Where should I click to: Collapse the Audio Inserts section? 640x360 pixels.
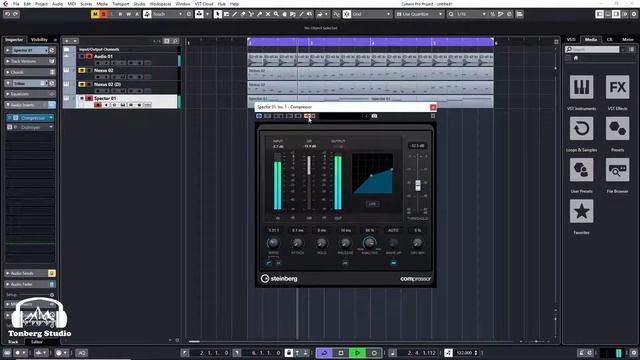click(x=29, y=105)
